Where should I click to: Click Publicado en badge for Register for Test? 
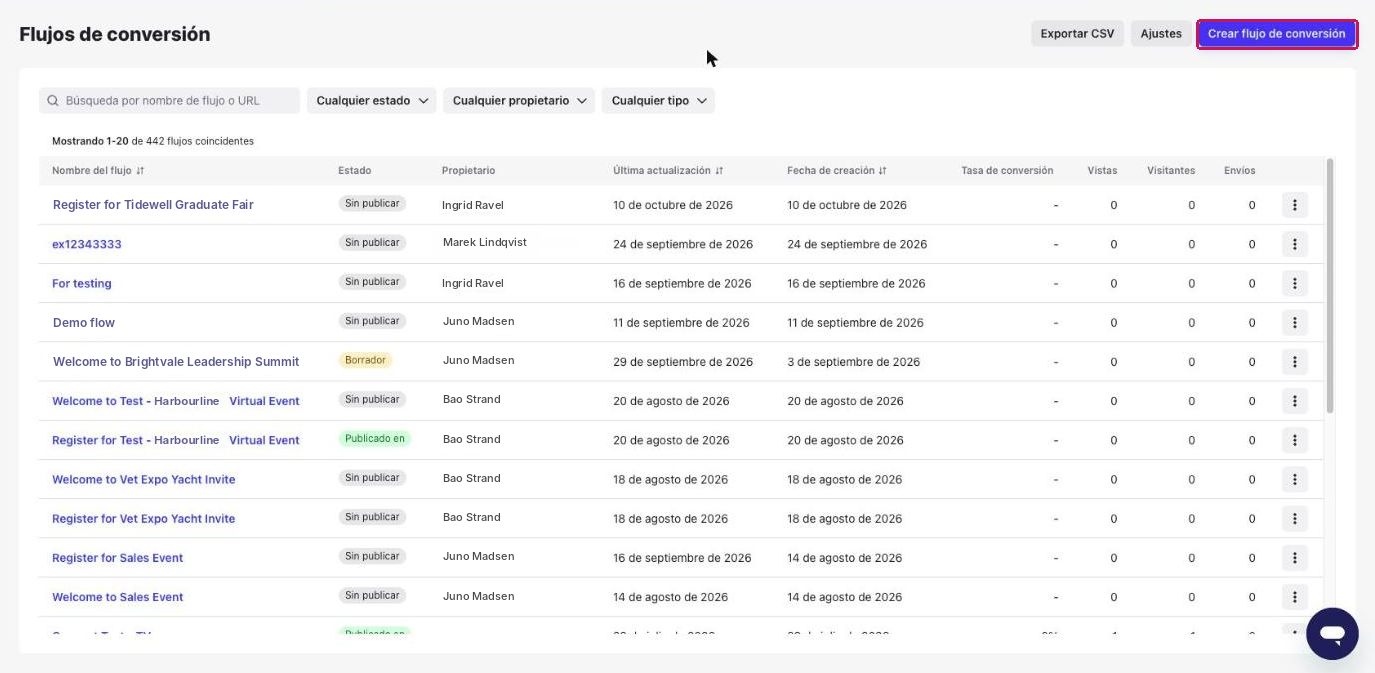point(375,439)
